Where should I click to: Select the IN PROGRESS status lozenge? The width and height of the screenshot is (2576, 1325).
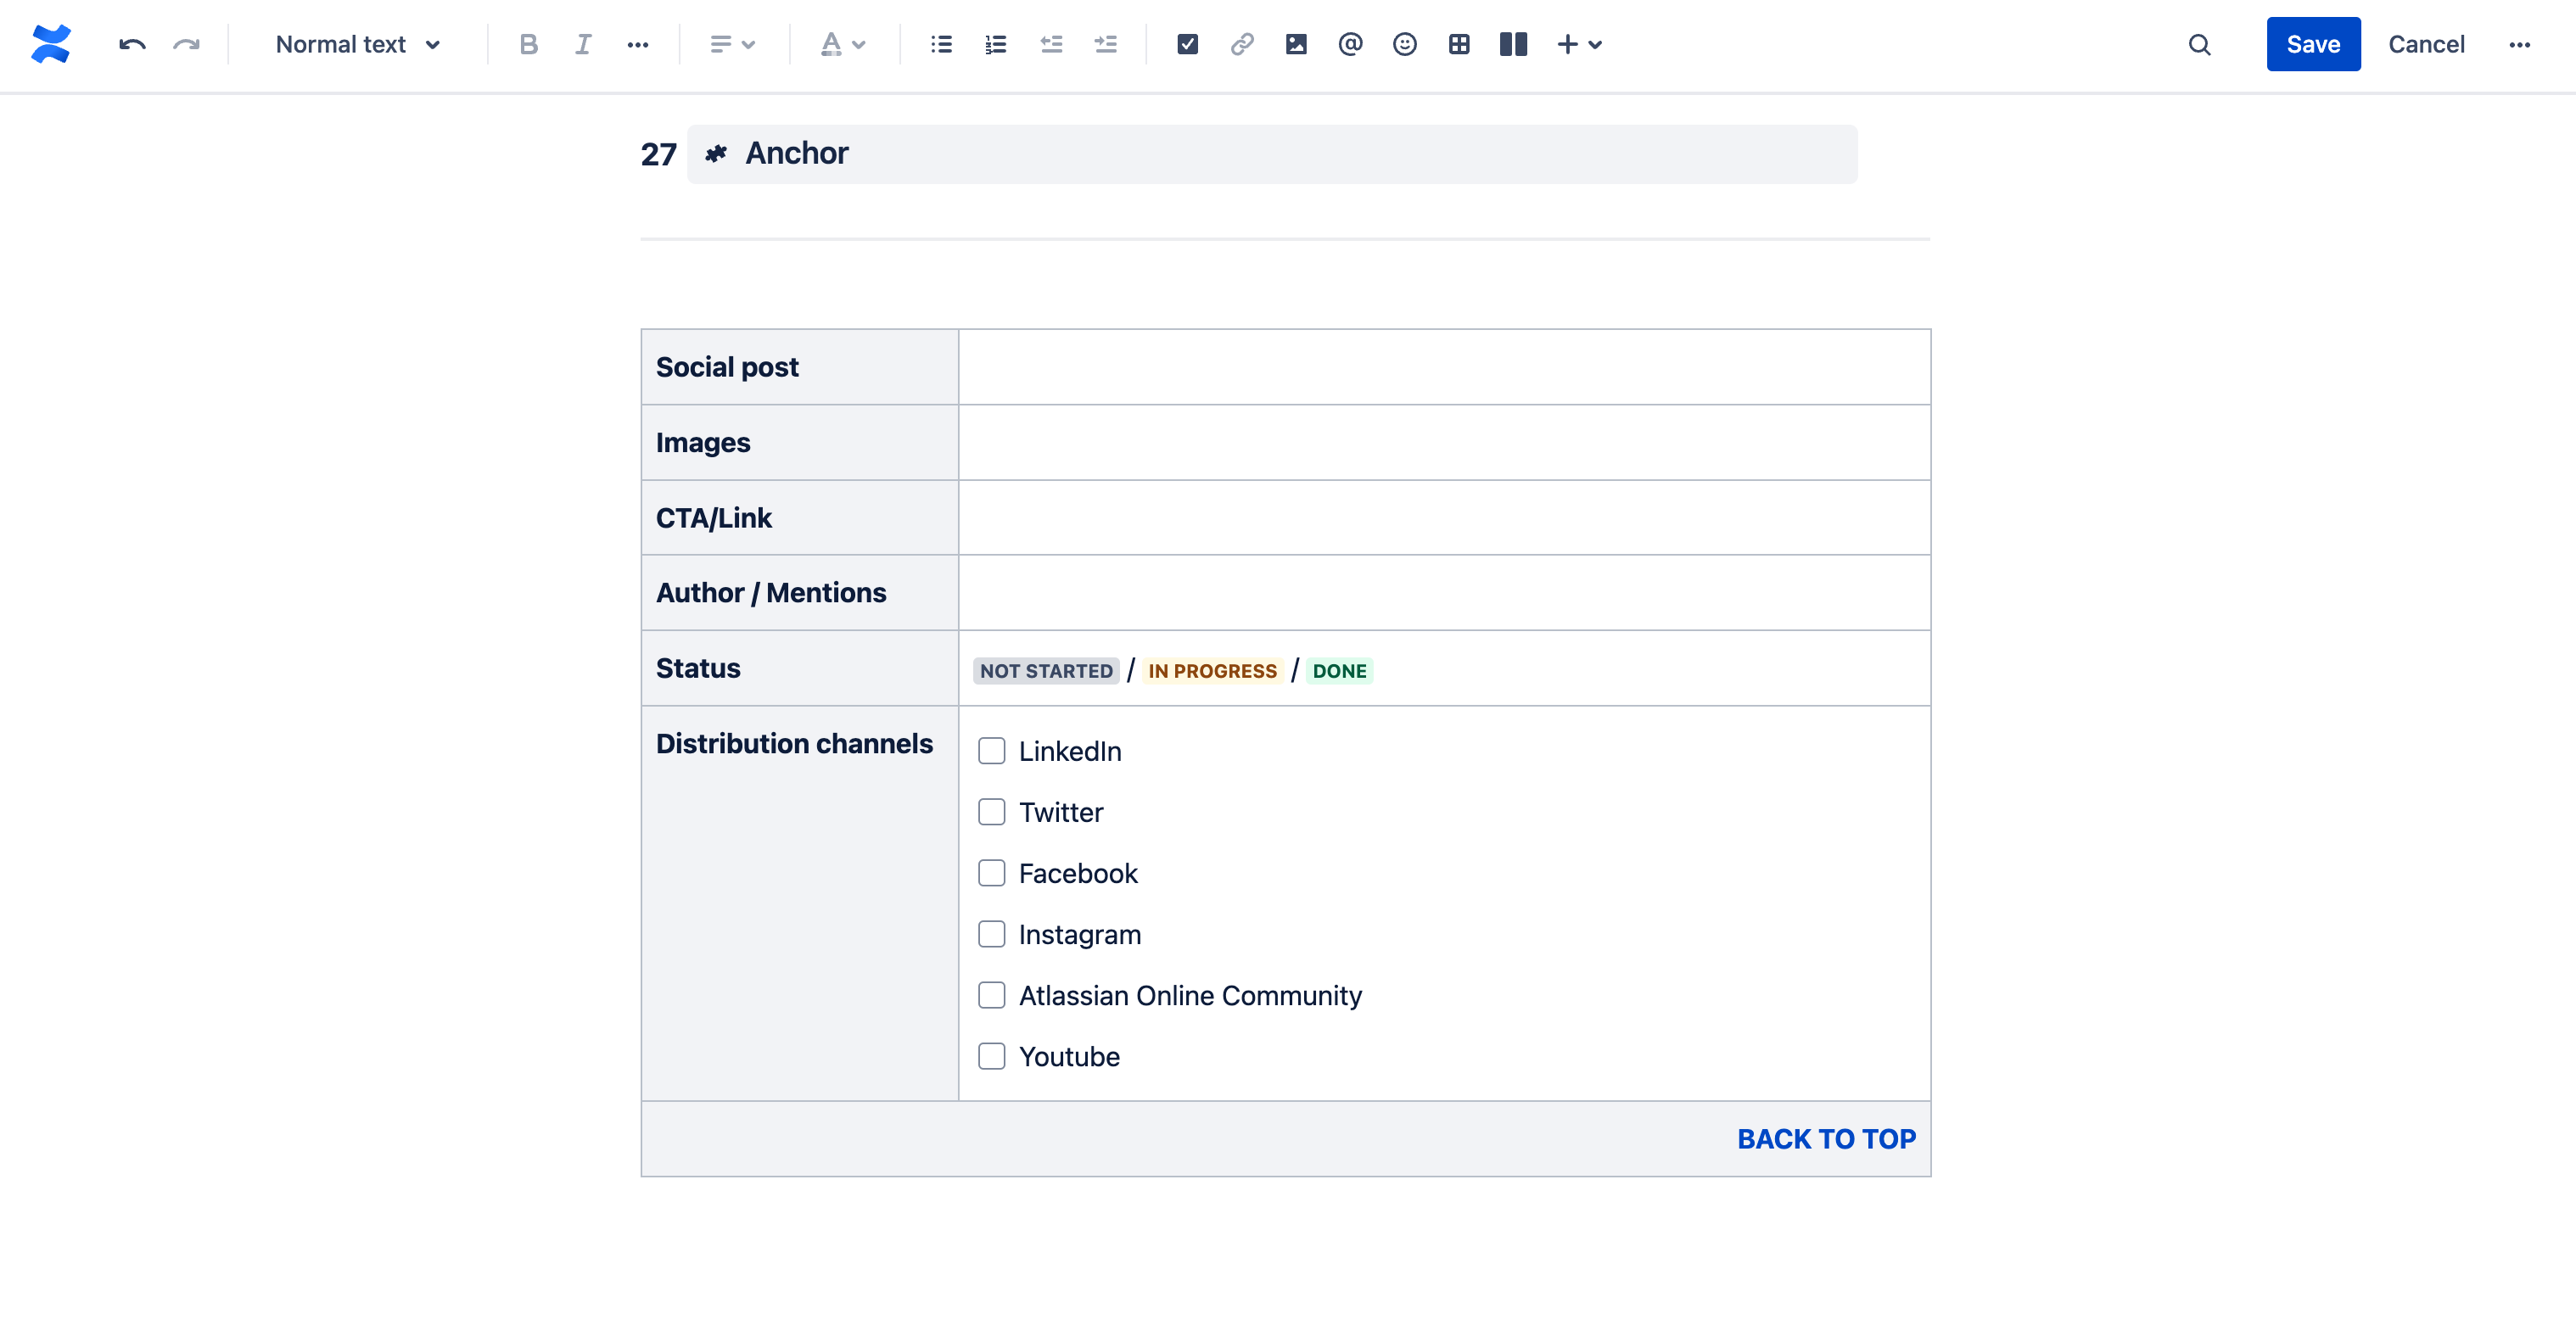coord(1212,670)
